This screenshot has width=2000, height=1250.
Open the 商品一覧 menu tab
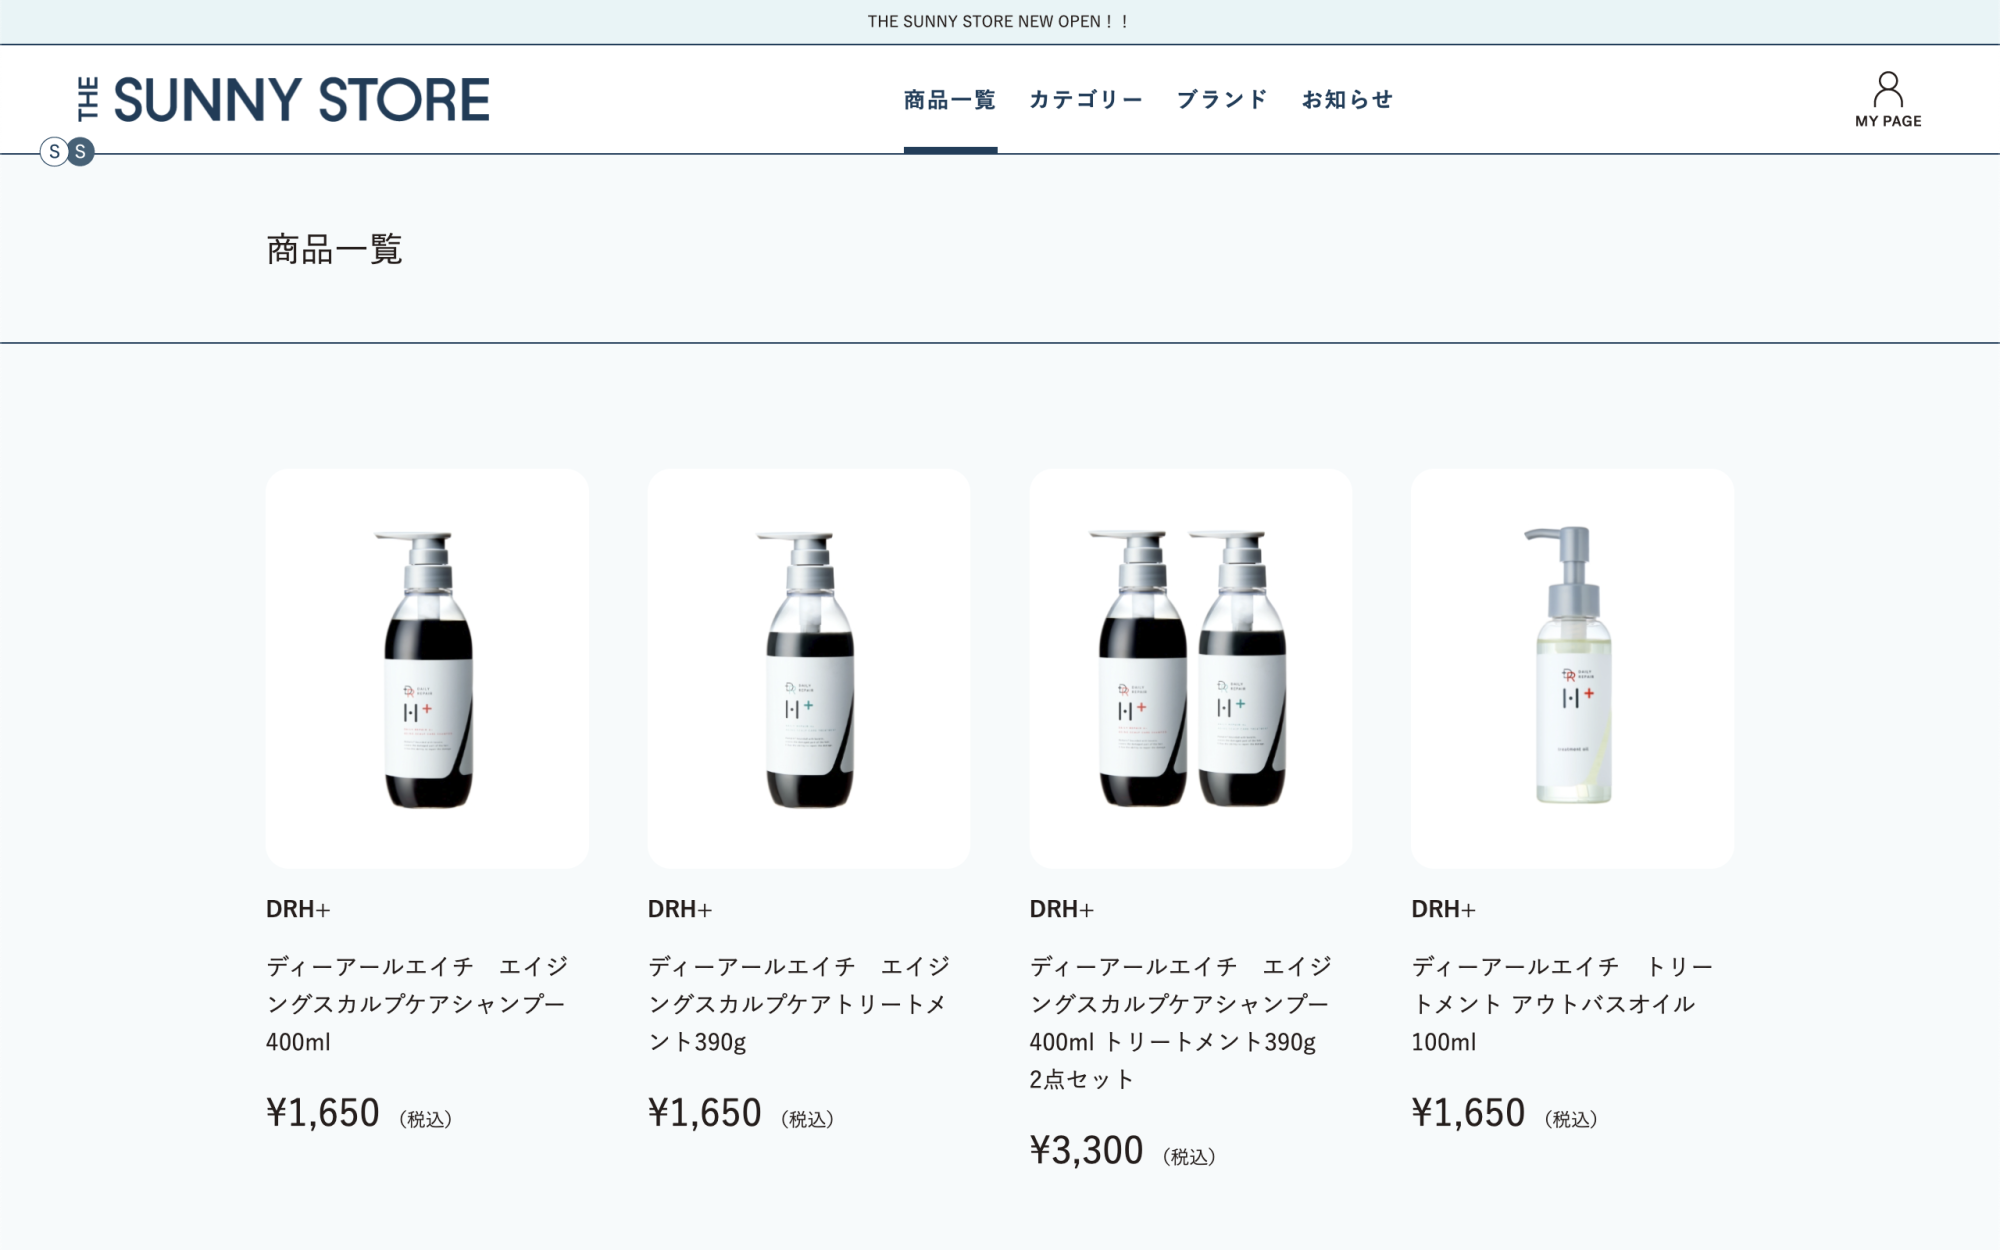pos(950,99)
